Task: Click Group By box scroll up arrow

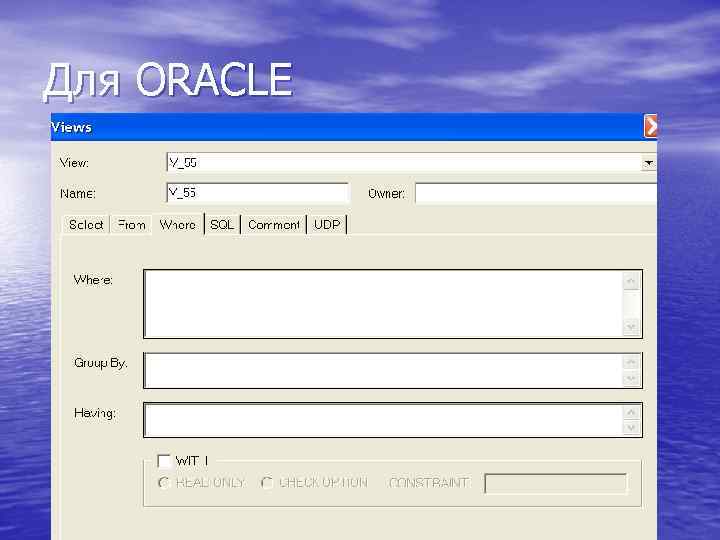Action: 631,363
